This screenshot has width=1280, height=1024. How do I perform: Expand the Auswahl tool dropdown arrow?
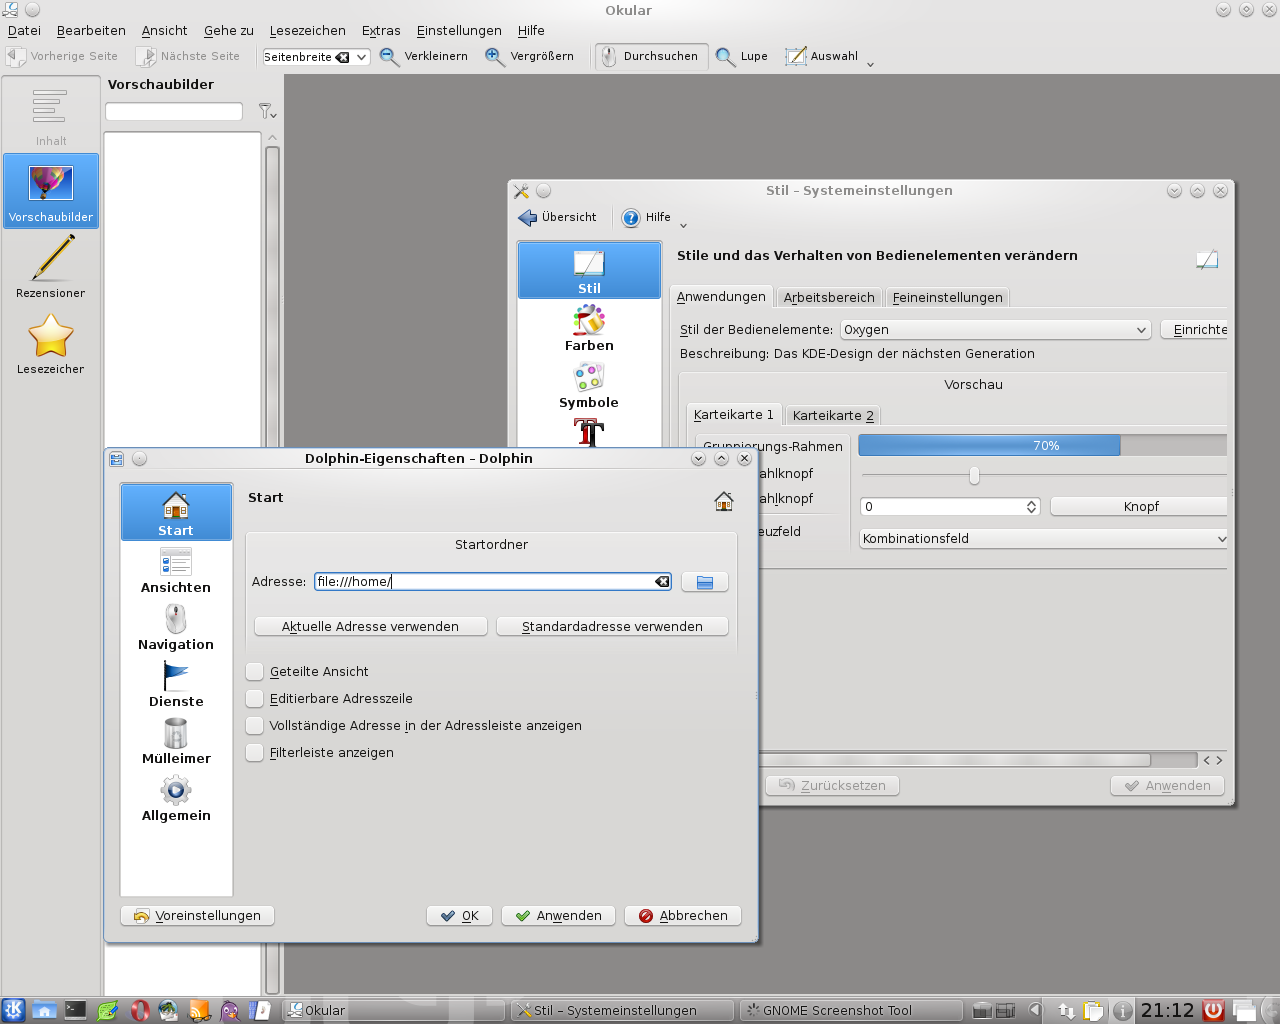point(870,63)
